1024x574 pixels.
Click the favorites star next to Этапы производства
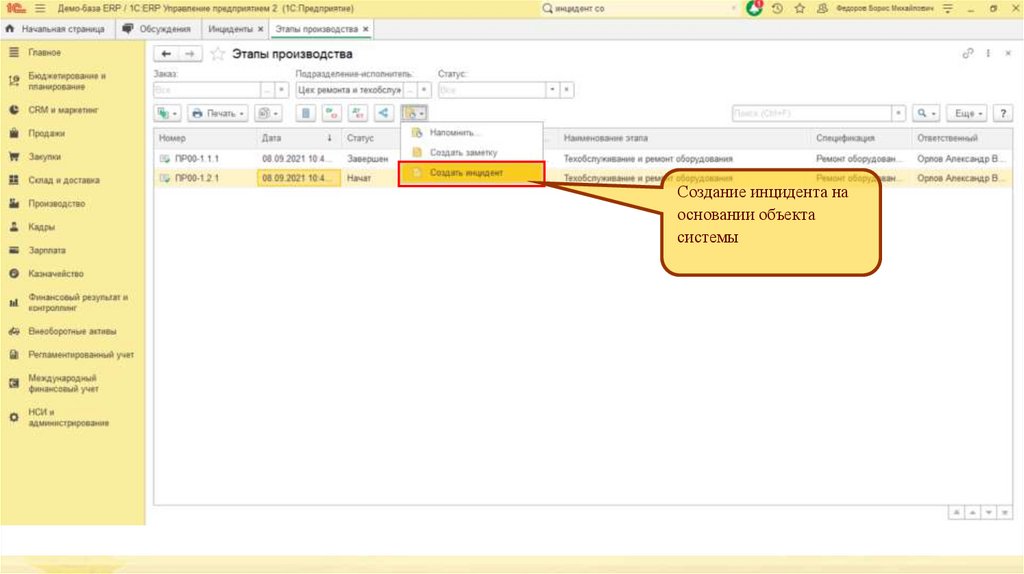217,54
